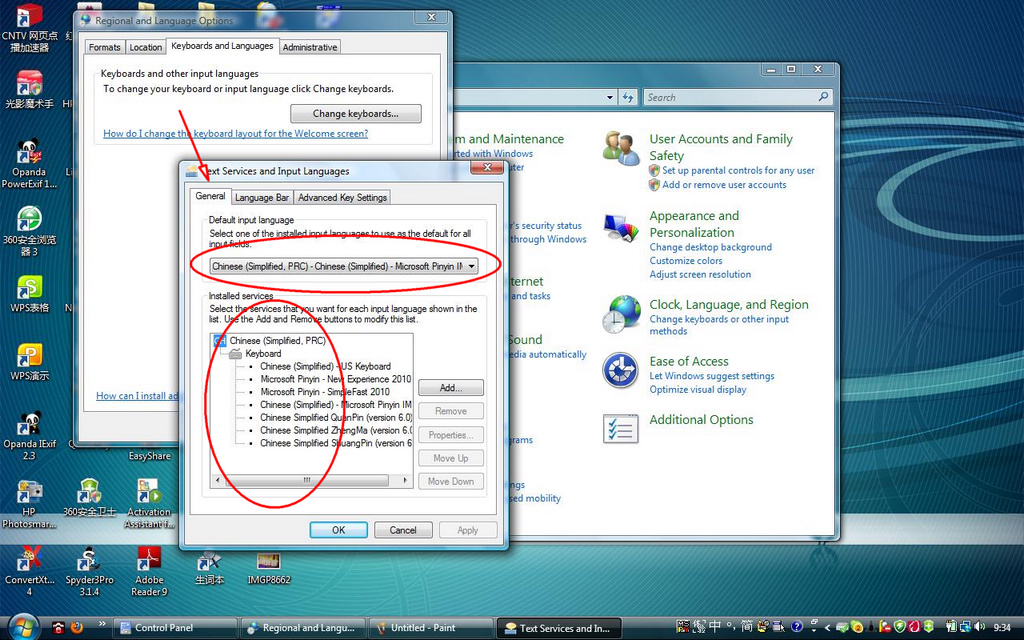The height and width of the screenshot is (640, 1024).
Task: Select the Keyboard node in the installed services tree
Action: (x=263, y=353)
